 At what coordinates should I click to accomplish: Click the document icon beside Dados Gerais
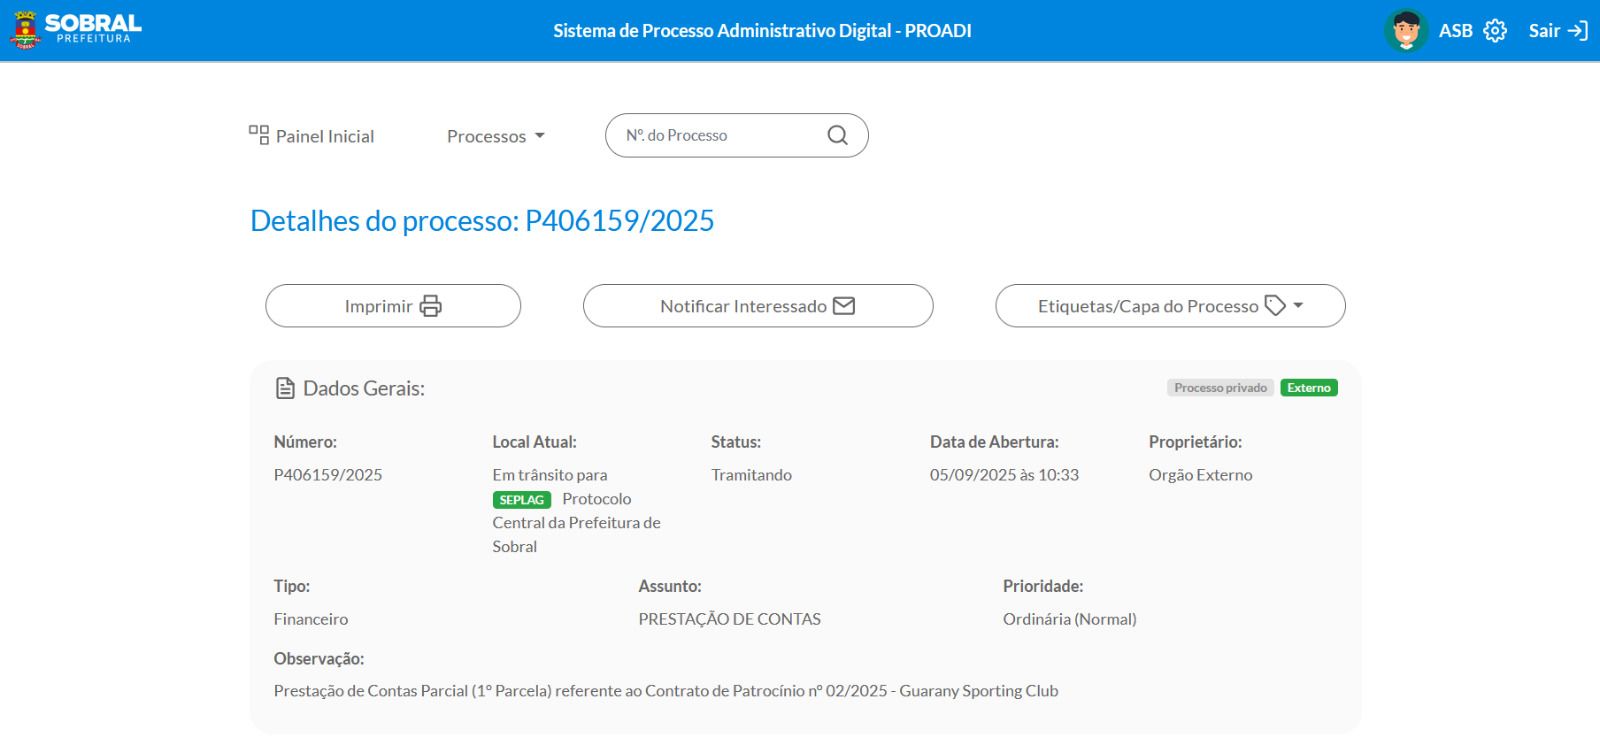[285, 388]
